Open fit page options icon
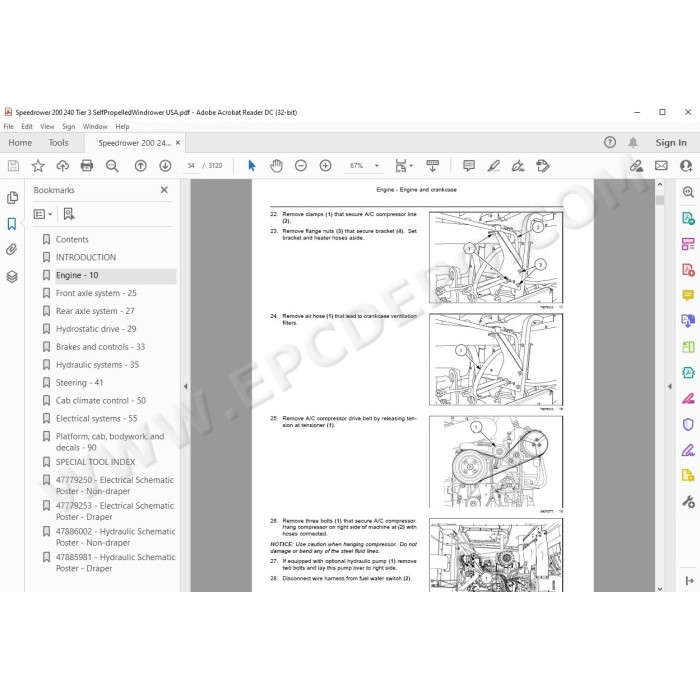The width and height of the screenshot is (700, 700). pyautogui.click(x=404, y=166)
